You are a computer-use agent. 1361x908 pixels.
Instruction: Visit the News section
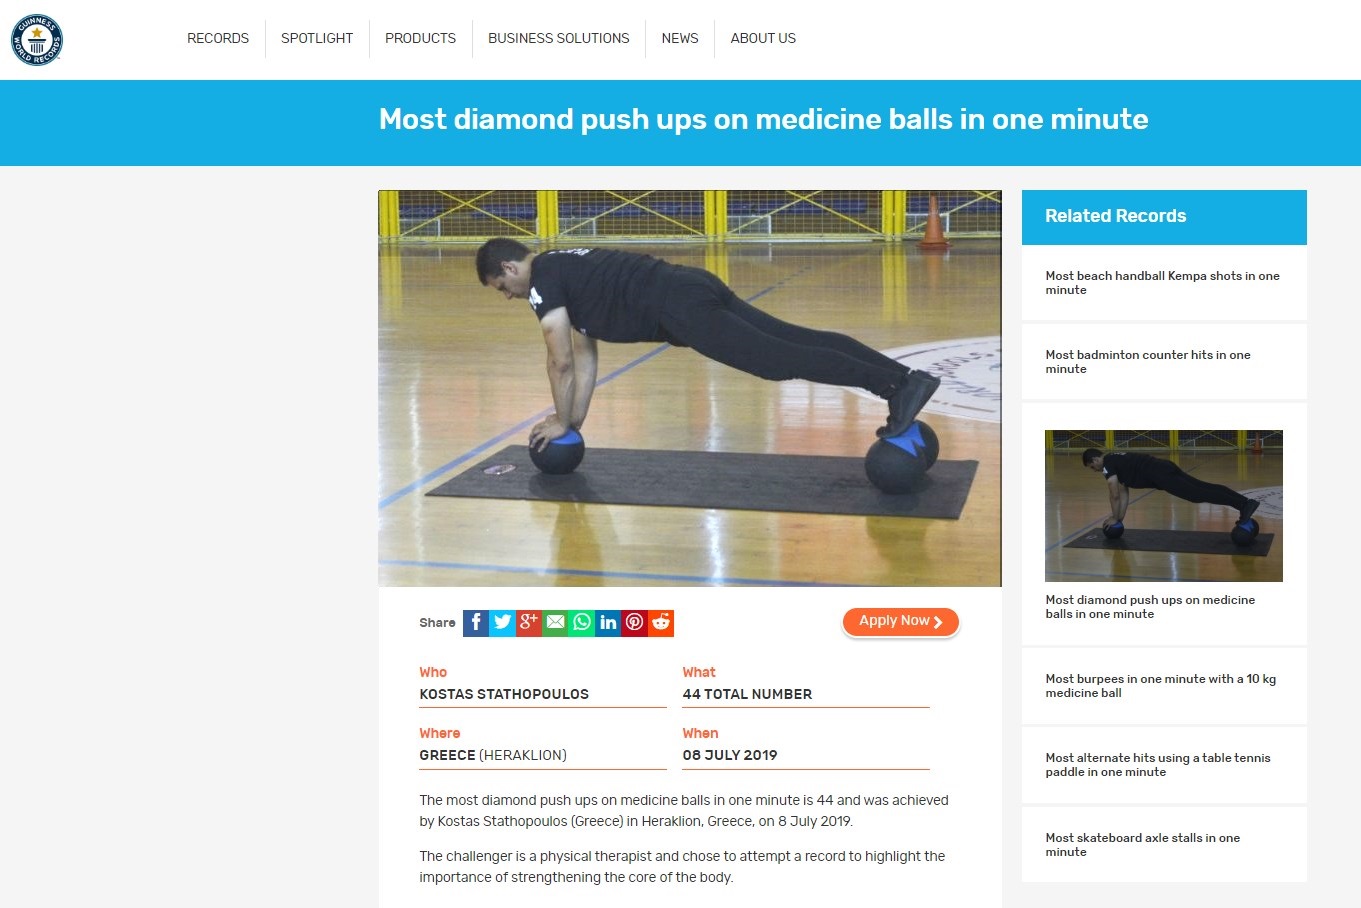pyautogui.click(x=680, y=38)
